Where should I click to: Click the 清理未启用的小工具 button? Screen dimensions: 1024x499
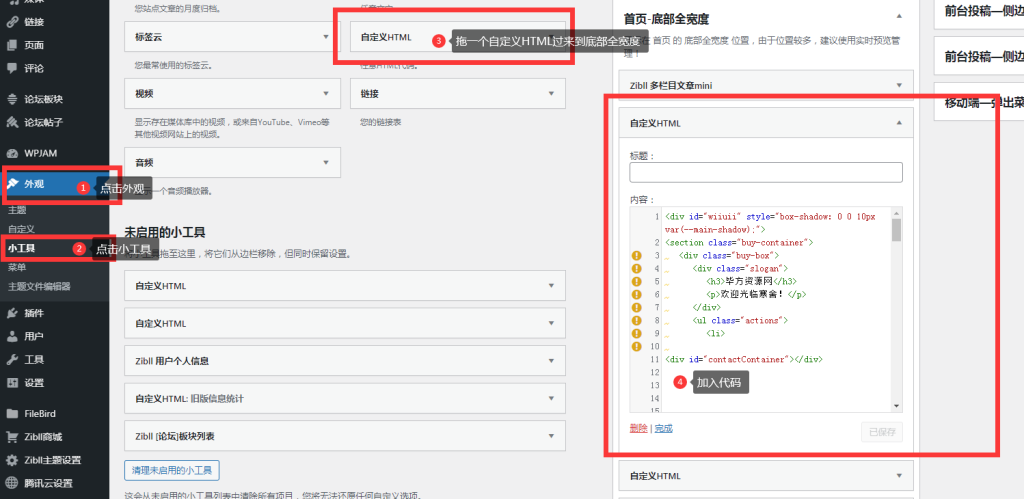tap(171, 470)
